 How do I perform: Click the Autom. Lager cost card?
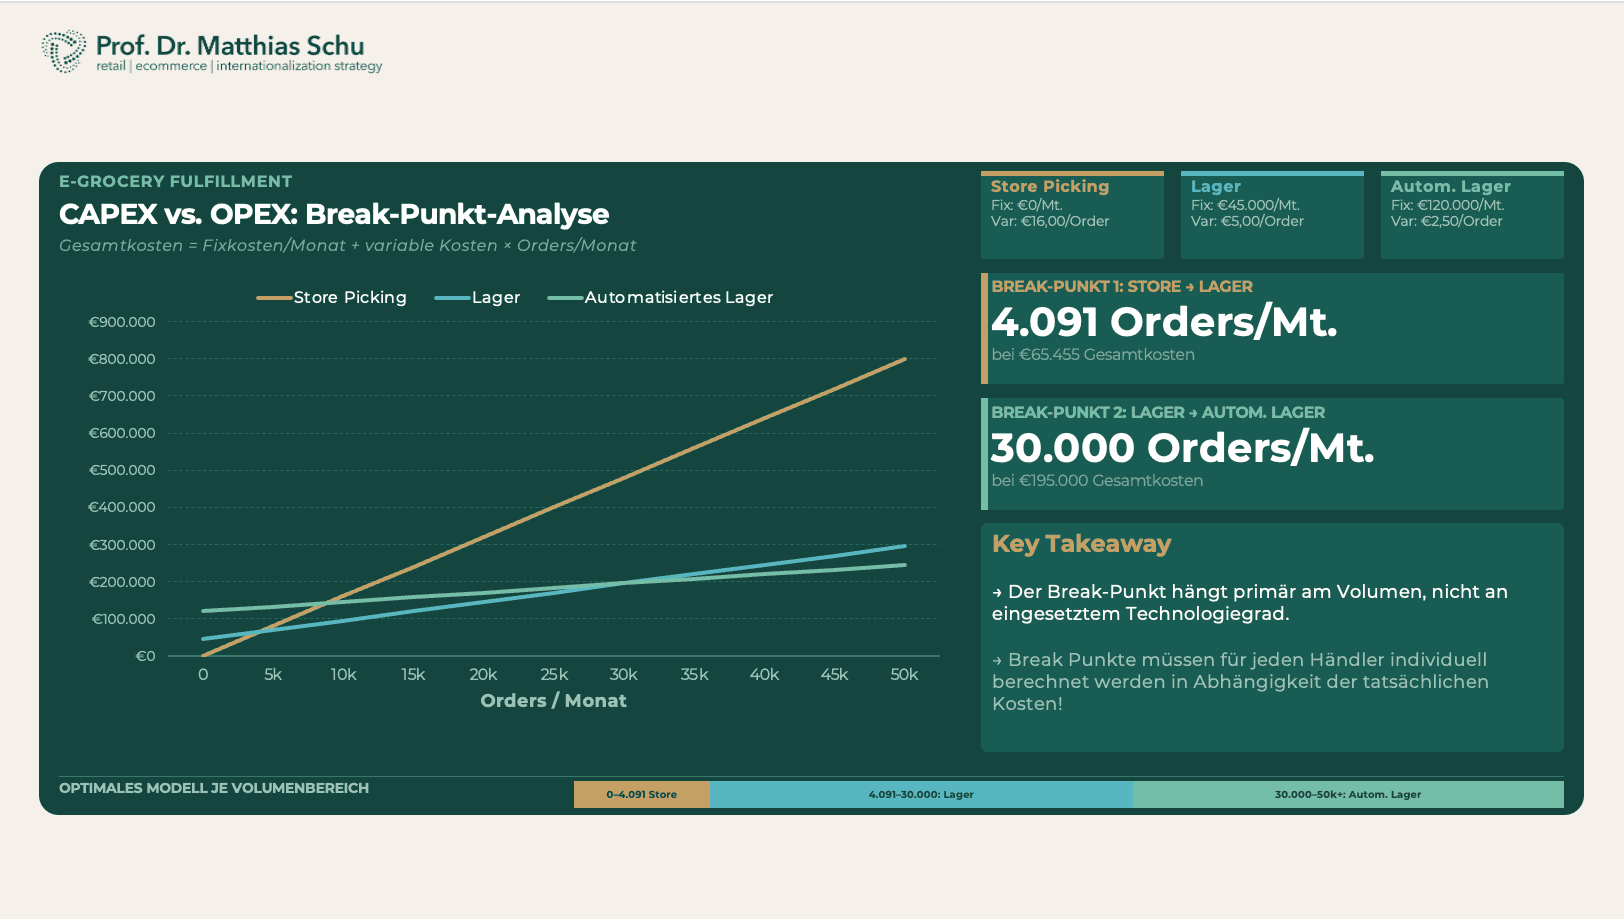pyautogui.click(x=1472, y=215)
